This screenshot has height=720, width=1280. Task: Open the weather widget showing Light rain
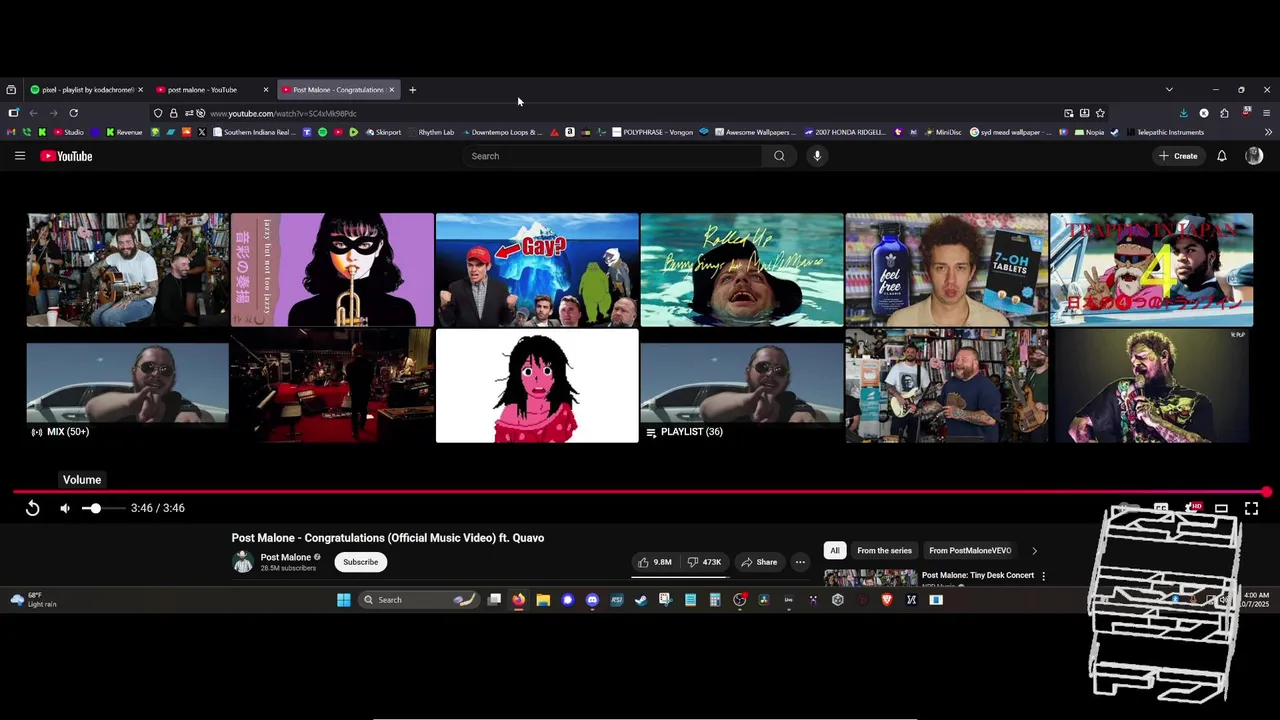34,600
